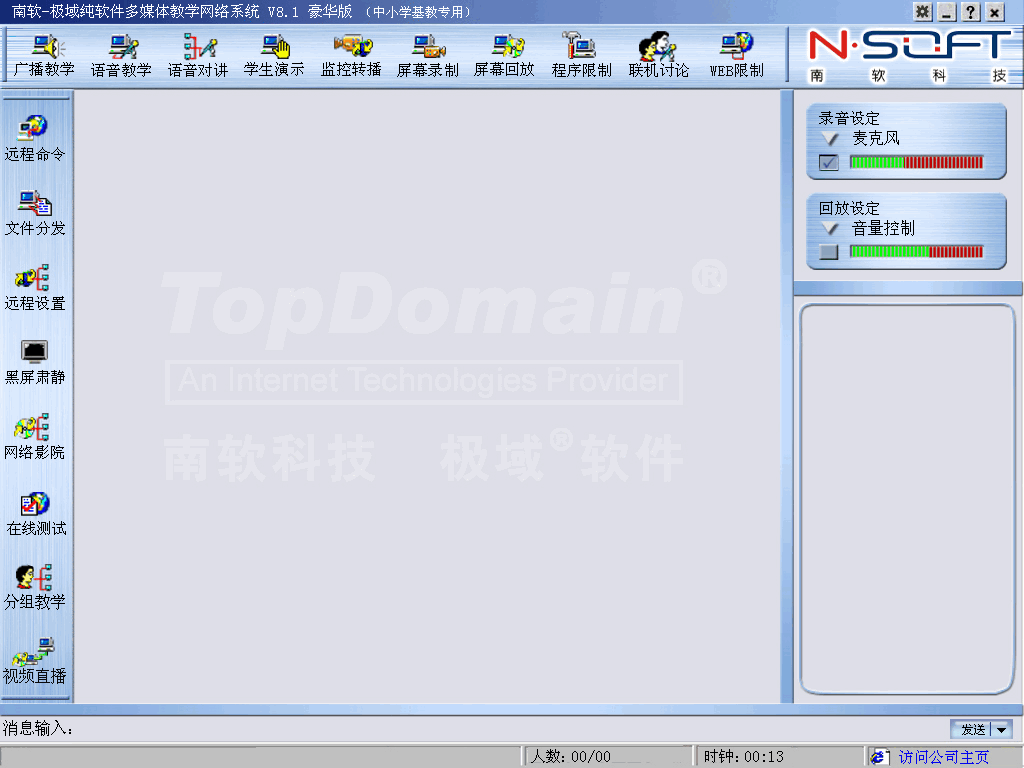
Task: Launch 视频直播 live video broadcast
Action: click(36, 660)
